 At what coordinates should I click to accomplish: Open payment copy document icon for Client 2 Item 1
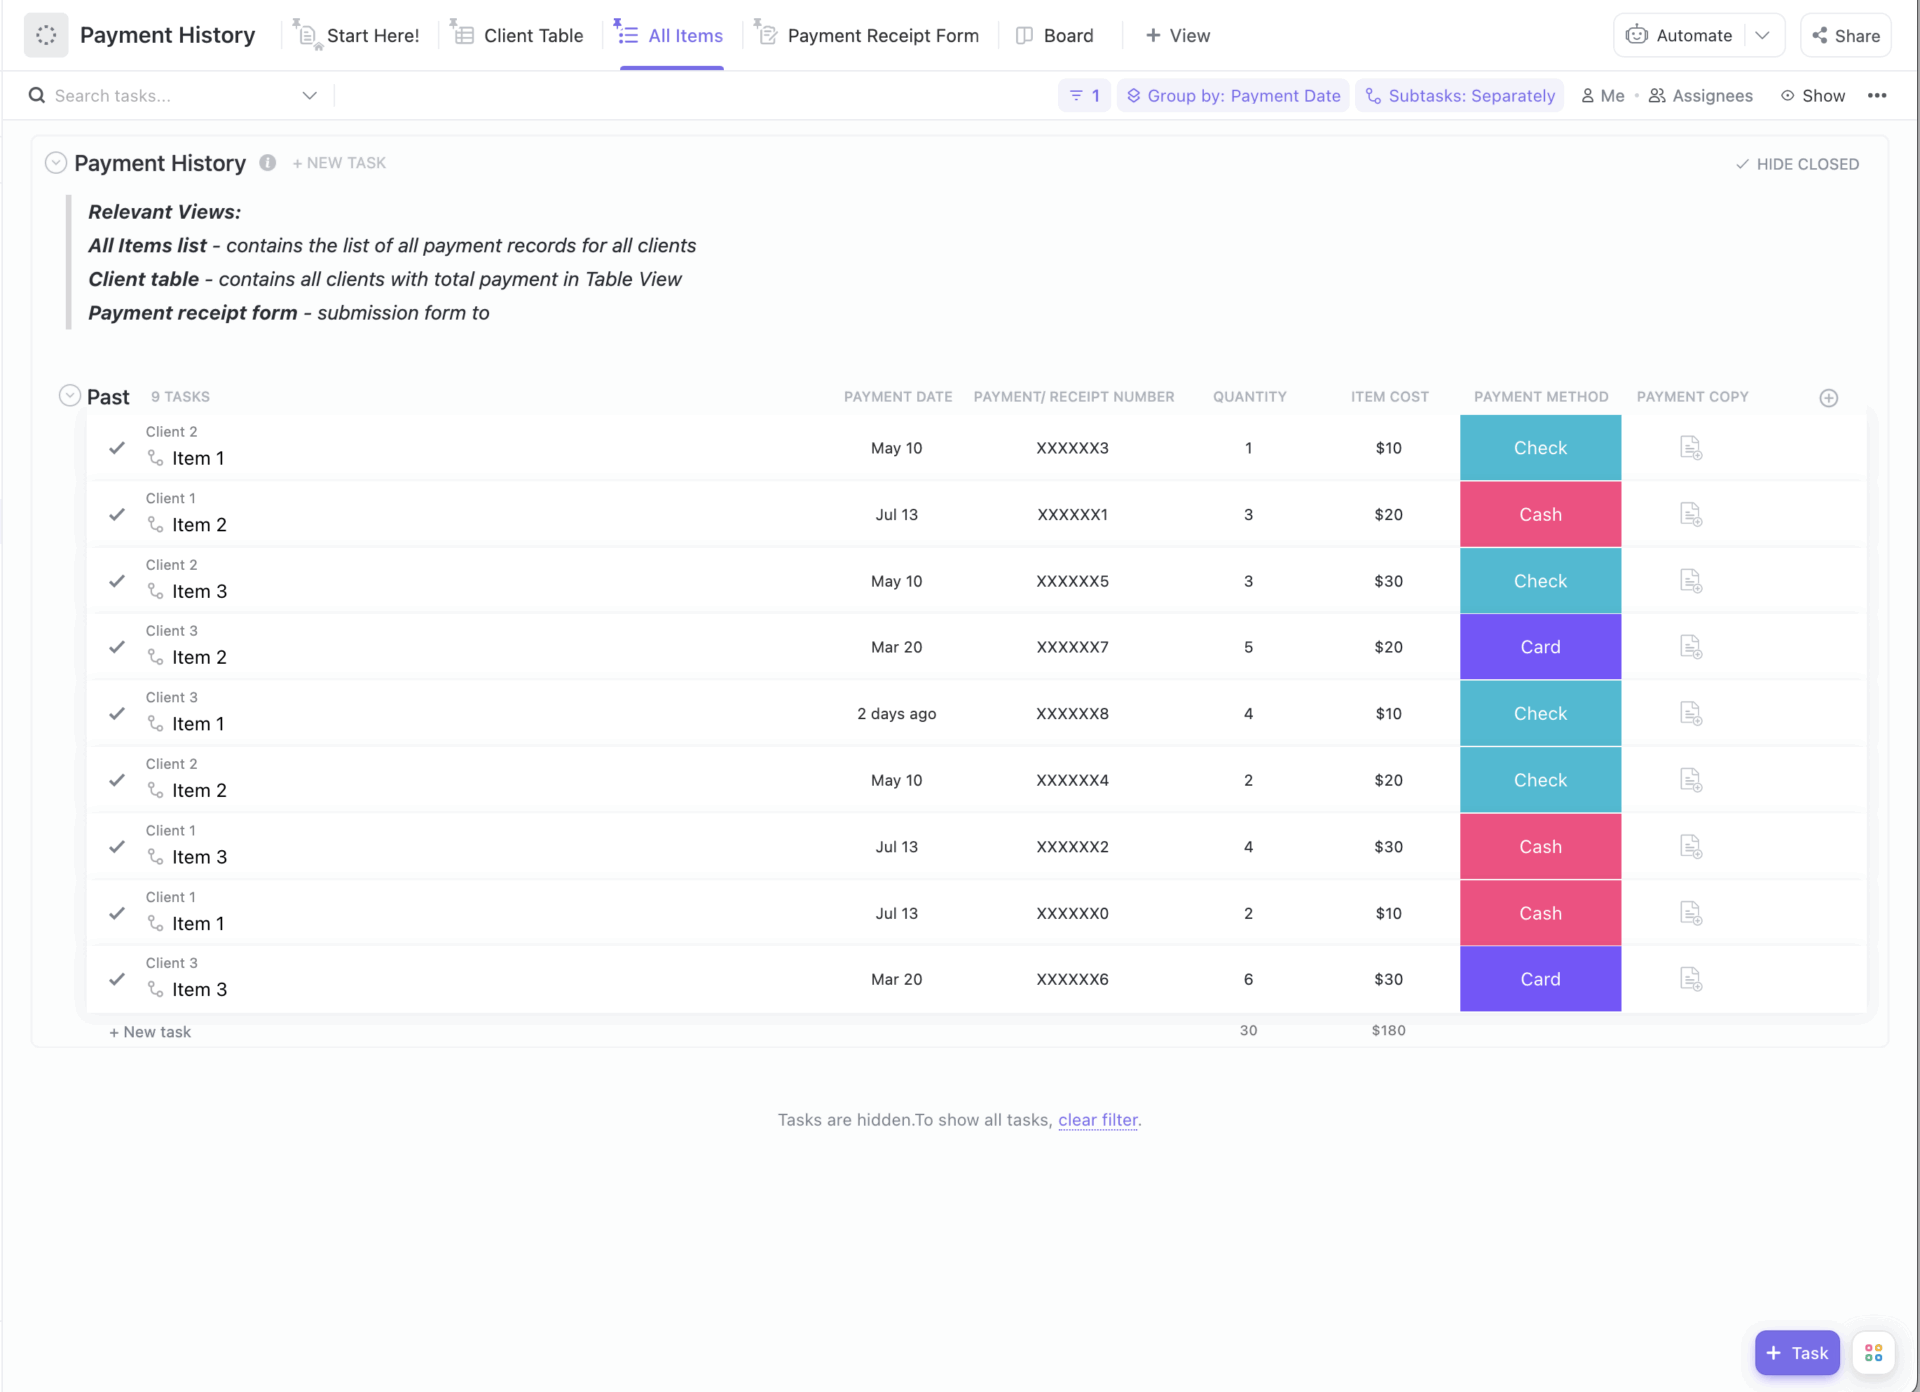1690,447
